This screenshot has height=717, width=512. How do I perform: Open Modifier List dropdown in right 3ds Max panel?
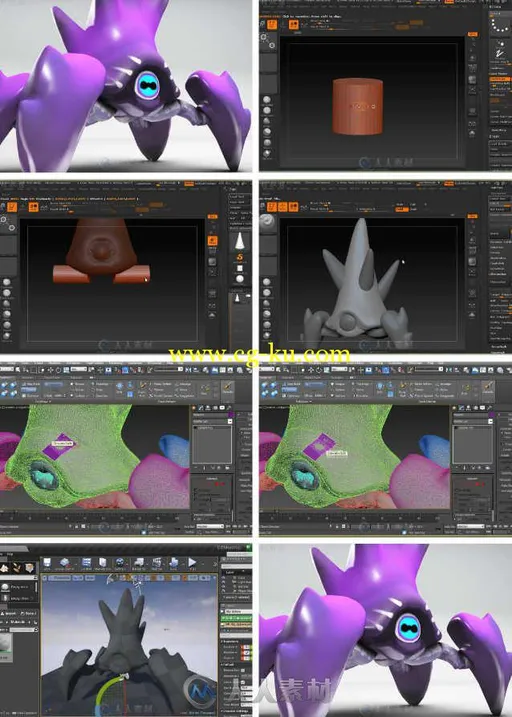473,421
